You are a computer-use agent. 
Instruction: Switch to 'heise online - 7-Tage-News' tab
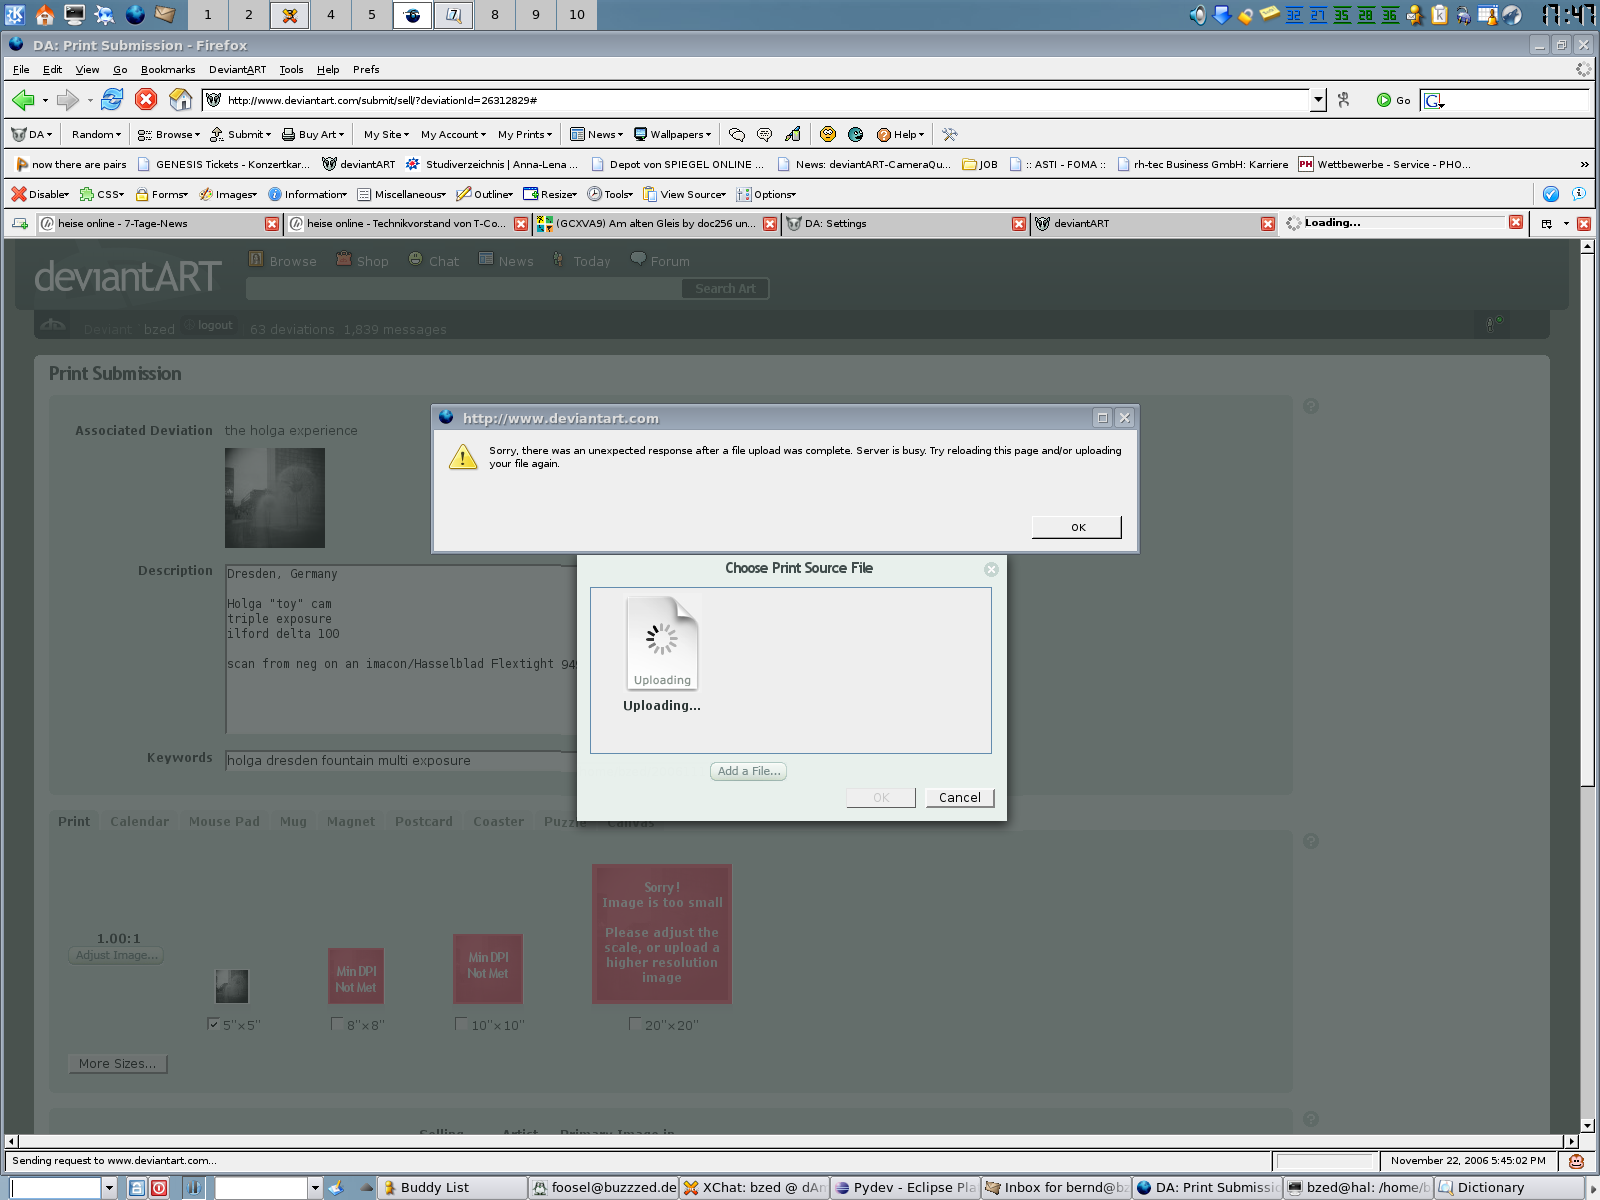[150, 223]
